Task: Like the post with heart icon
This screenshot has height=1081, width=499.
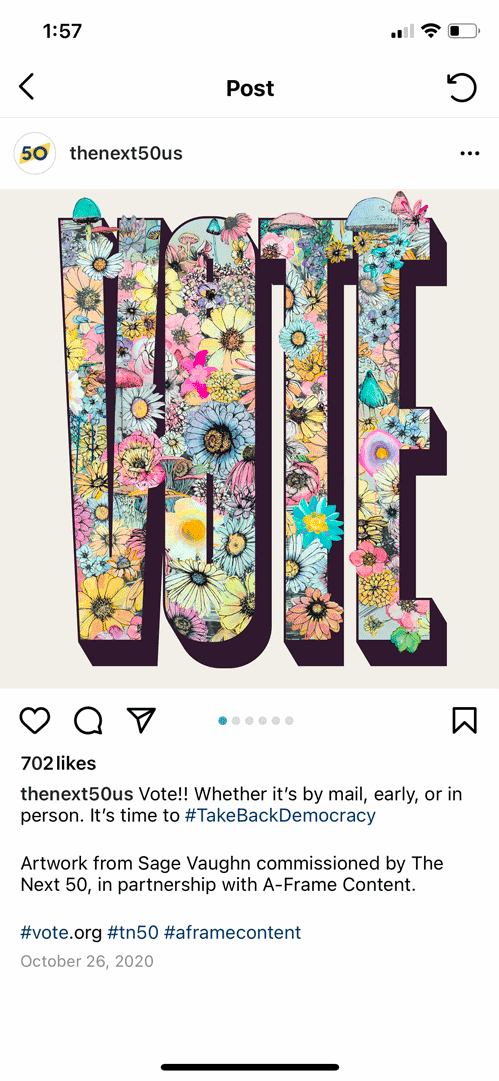Action: [34, 720]
